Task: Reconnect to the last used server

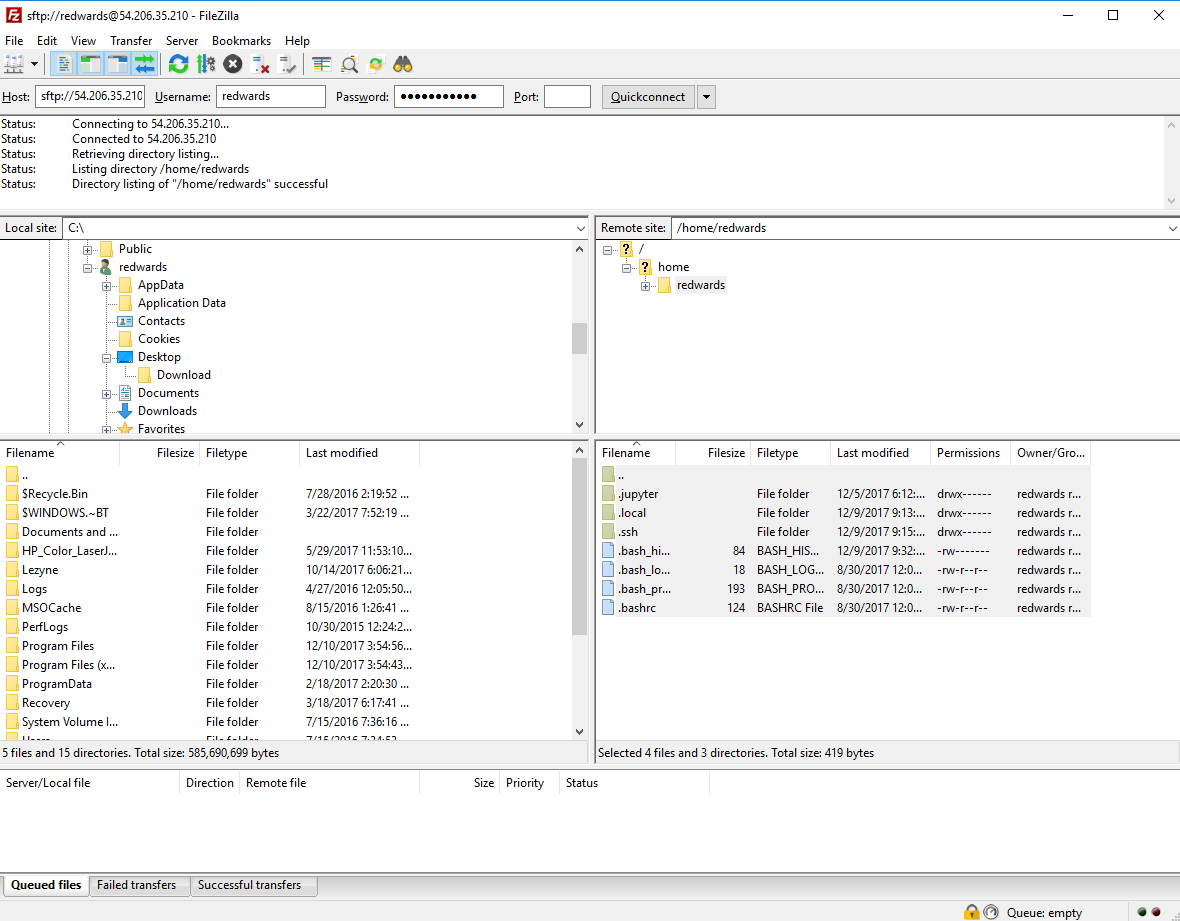Action: coord(287,65)
